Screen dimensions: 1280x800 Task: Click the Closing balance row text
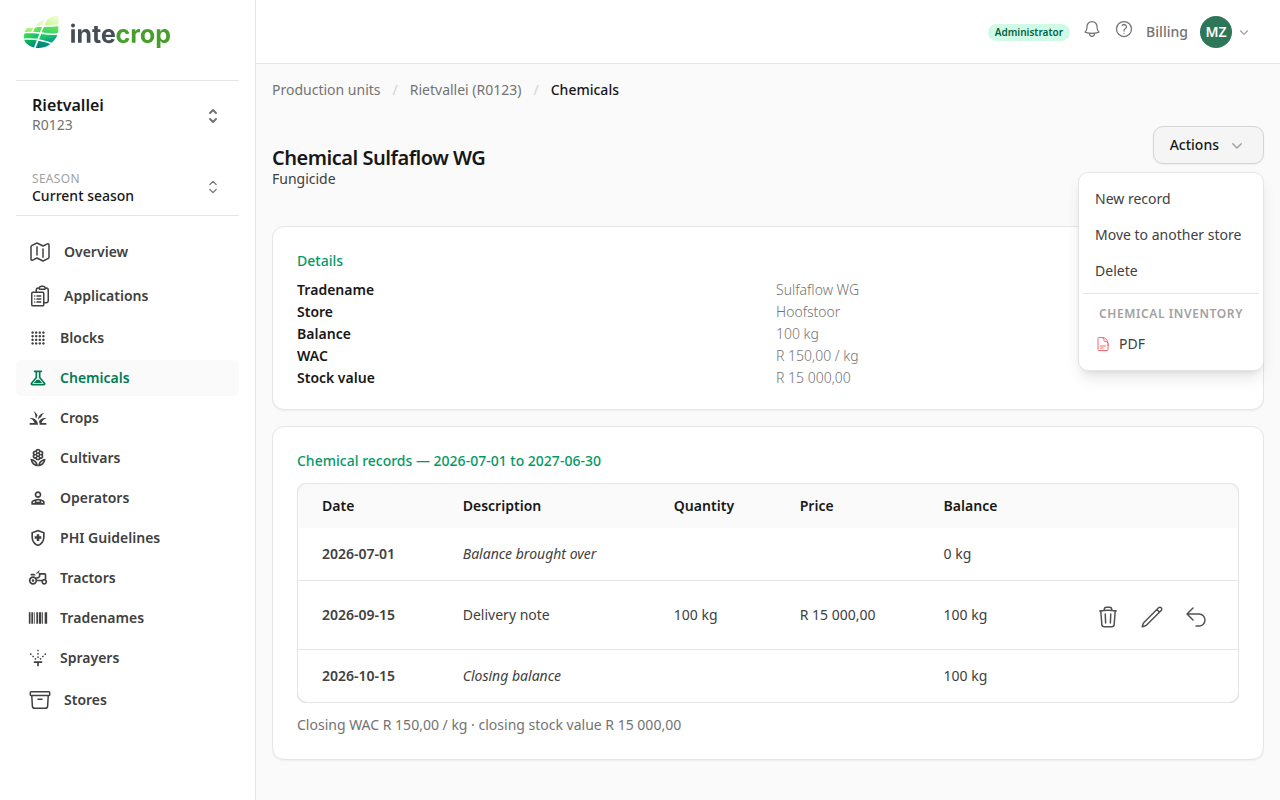(x=512, y=676)
